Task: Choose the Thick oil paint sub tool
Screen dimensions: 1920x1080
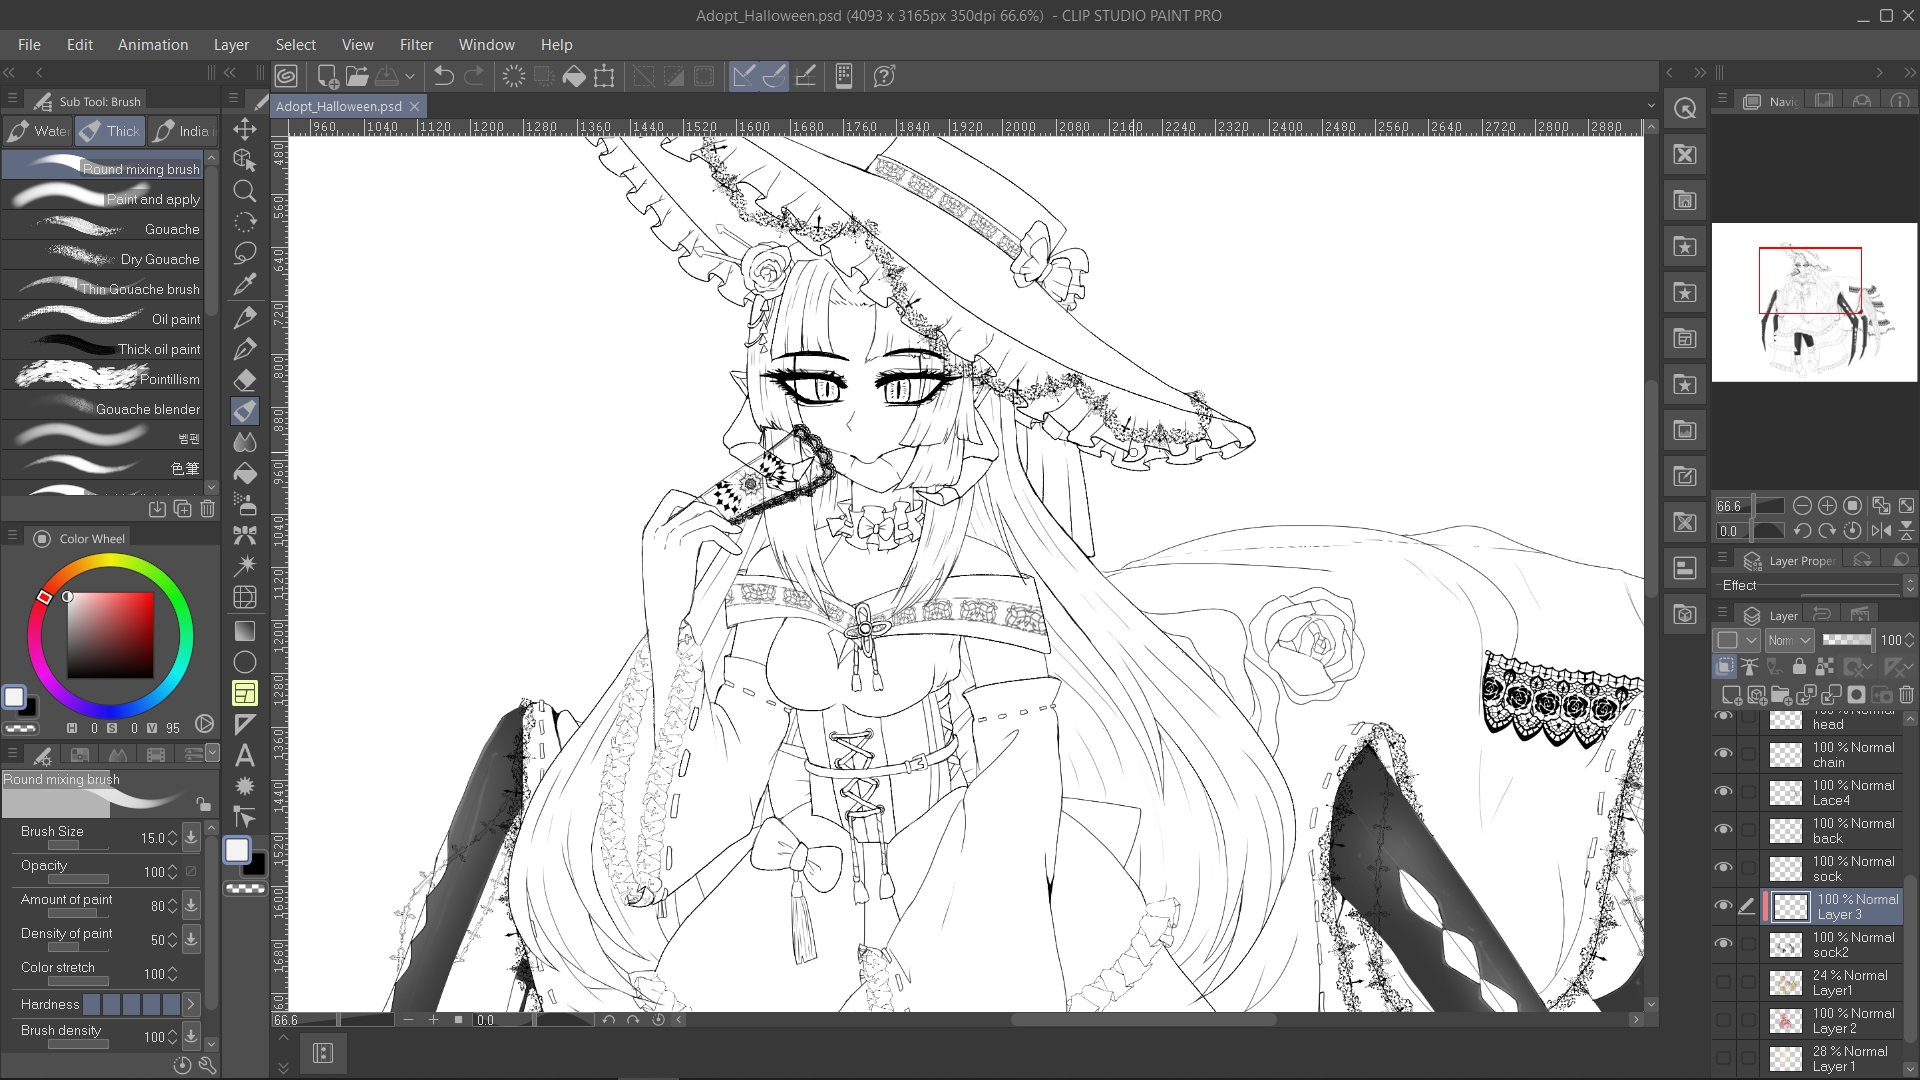Action: tap(103, 349)
